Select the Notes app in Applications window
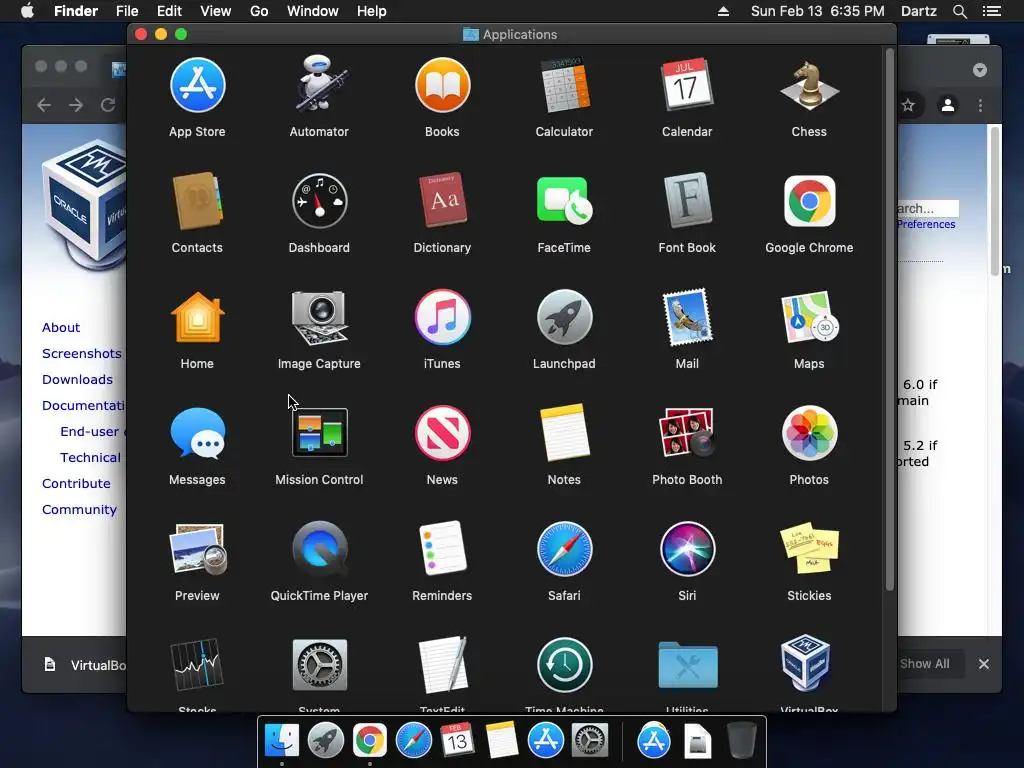The width and height of the screenshot is (1024, 768). (564, 433)
